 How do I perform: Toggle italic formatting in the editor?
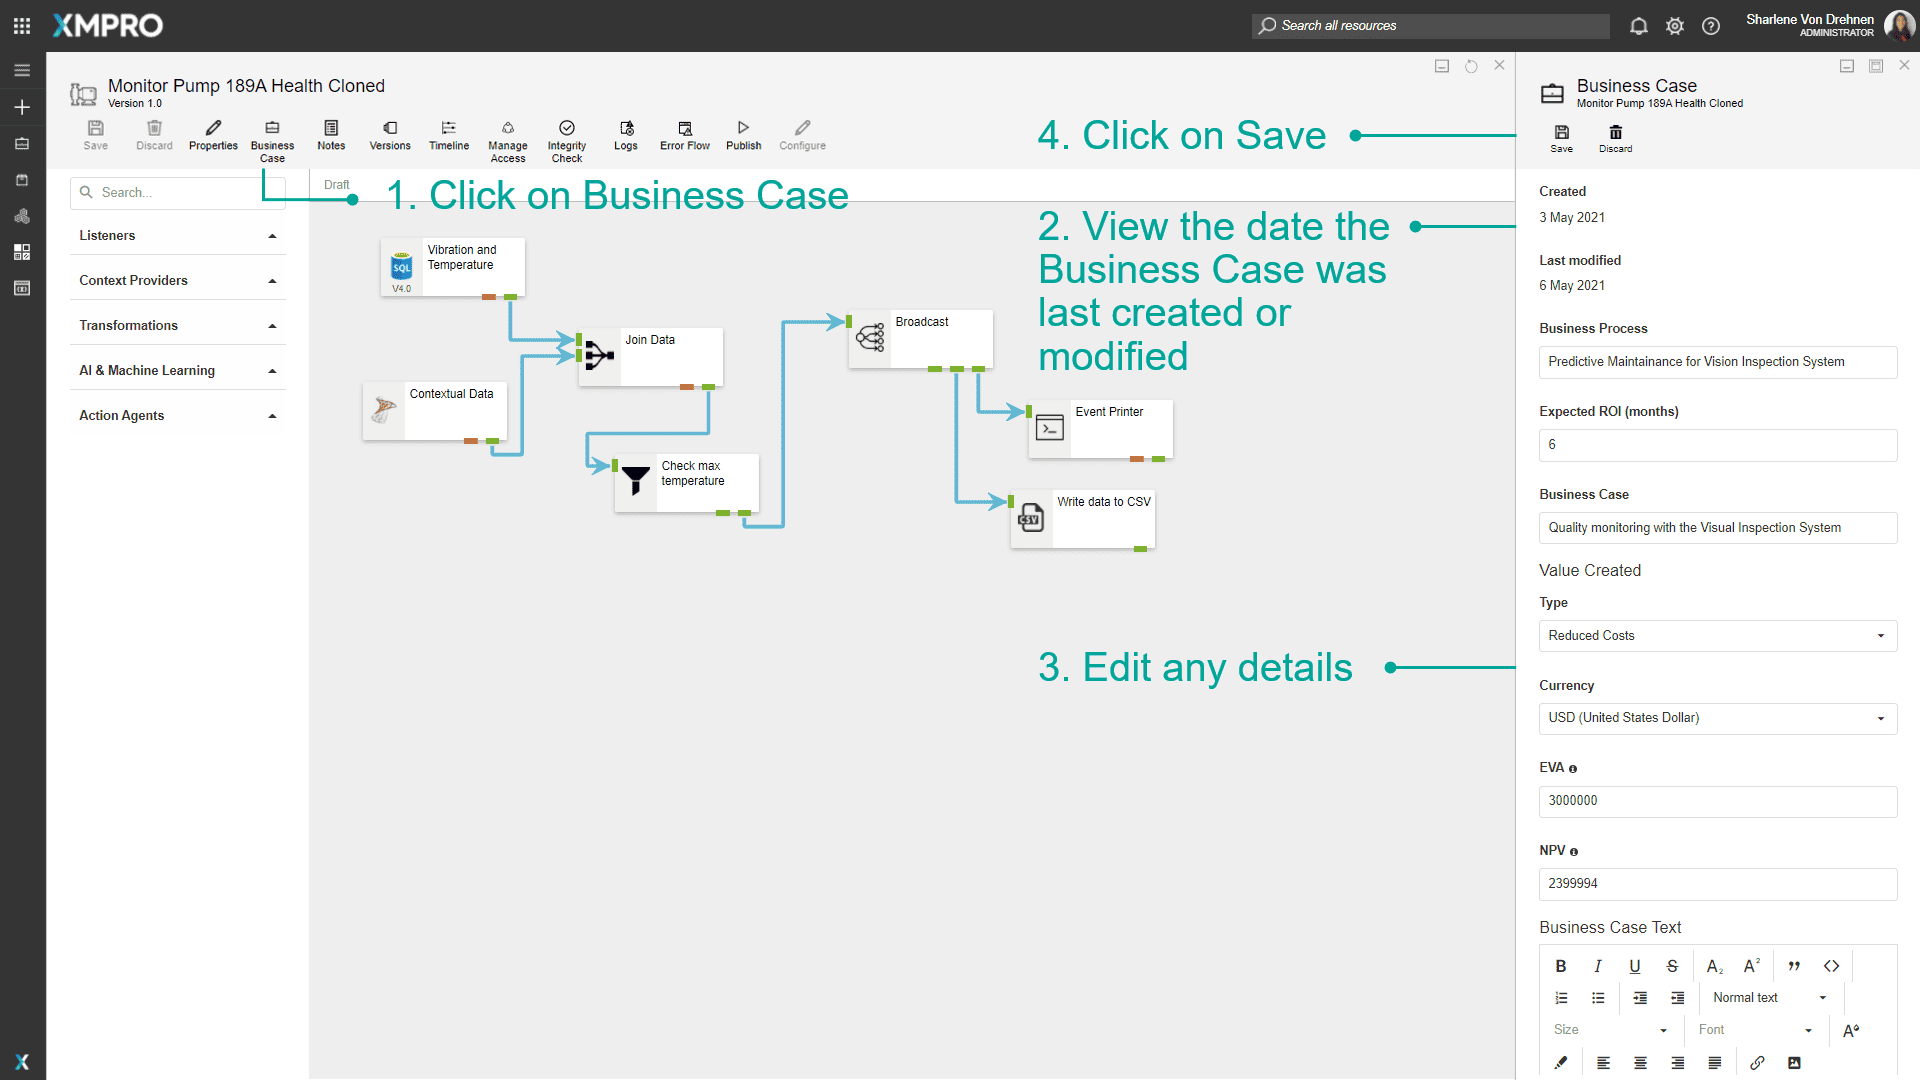coord(1597,966)
